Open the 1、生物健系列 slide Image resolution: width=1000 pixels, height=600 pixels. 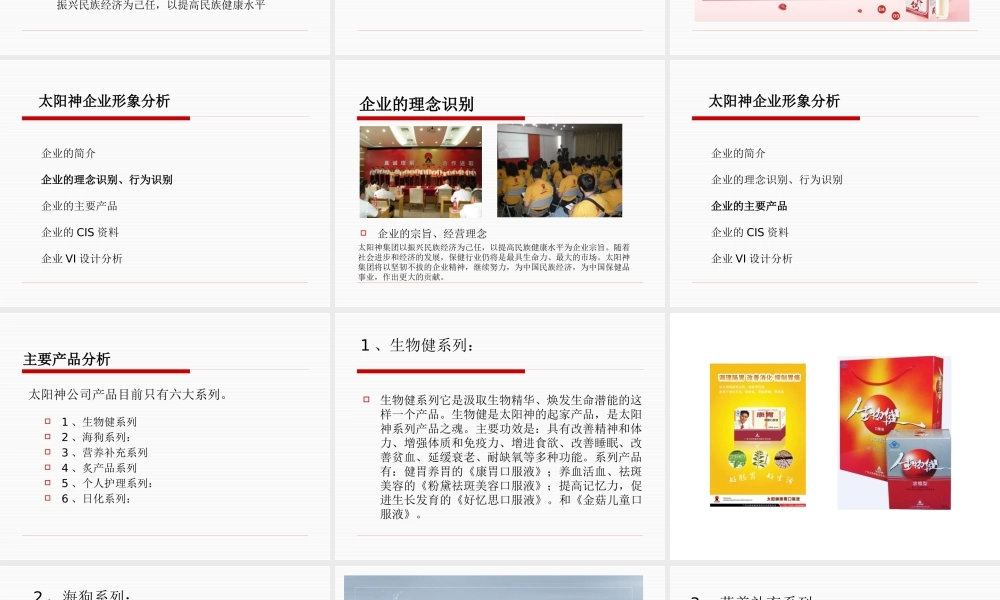pos(500,436)
